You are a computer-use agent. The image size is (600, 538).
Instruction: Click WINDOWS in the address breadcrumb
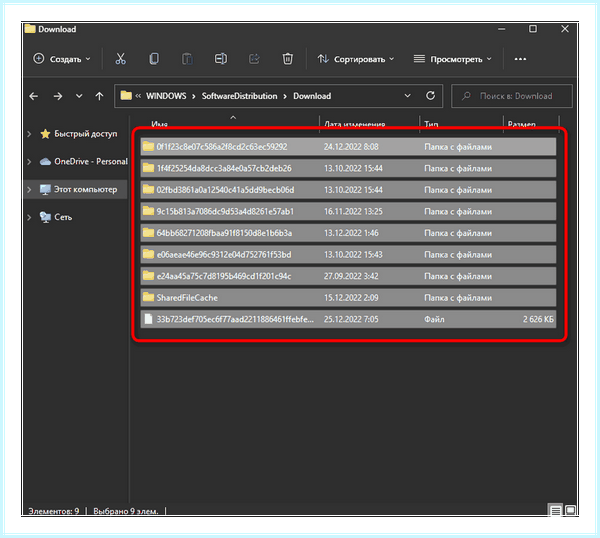[166, 96]
